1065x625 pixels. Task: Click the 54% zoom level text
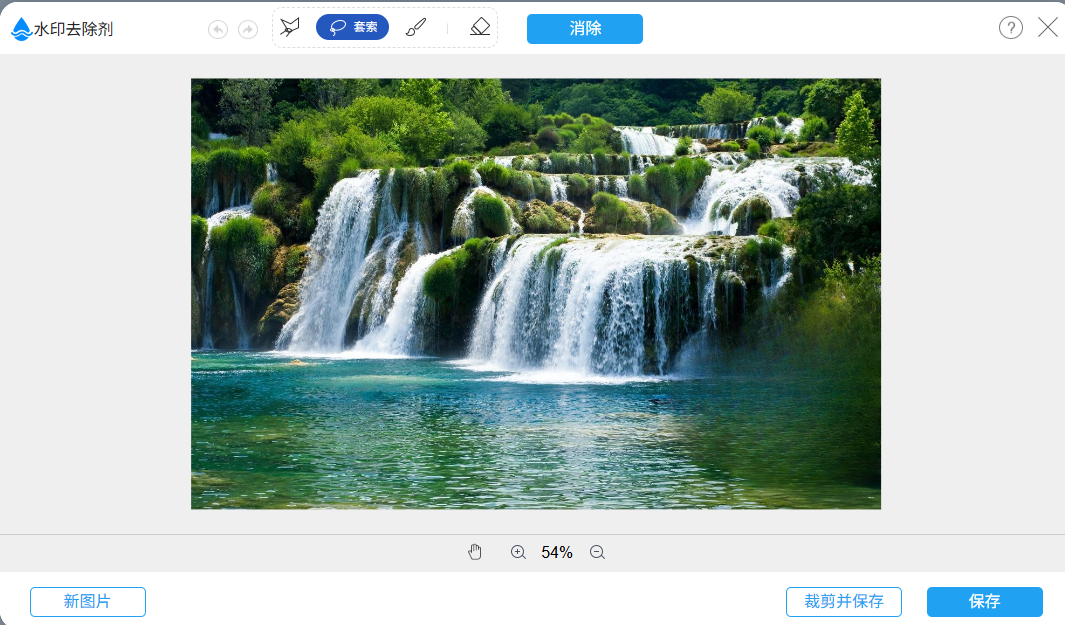(x=557, y=552)
